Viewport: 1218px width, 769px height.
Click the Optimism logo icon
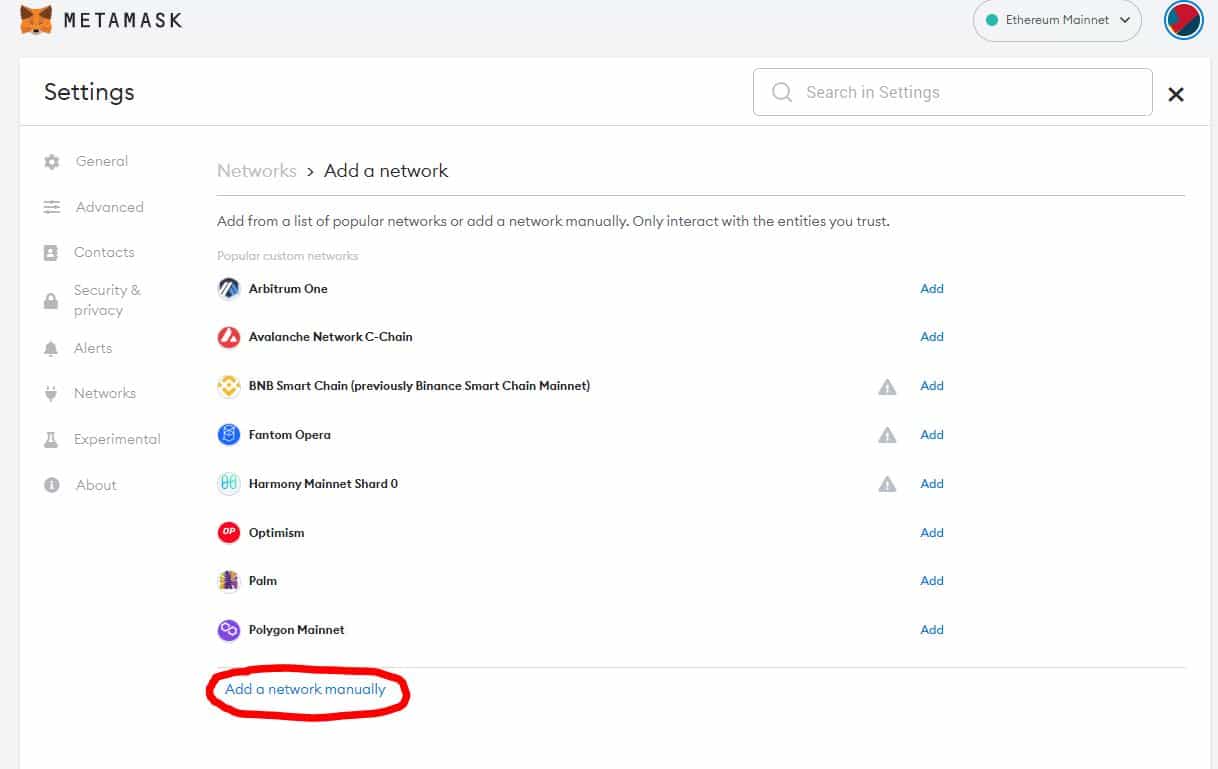click(x=229, y=533)
